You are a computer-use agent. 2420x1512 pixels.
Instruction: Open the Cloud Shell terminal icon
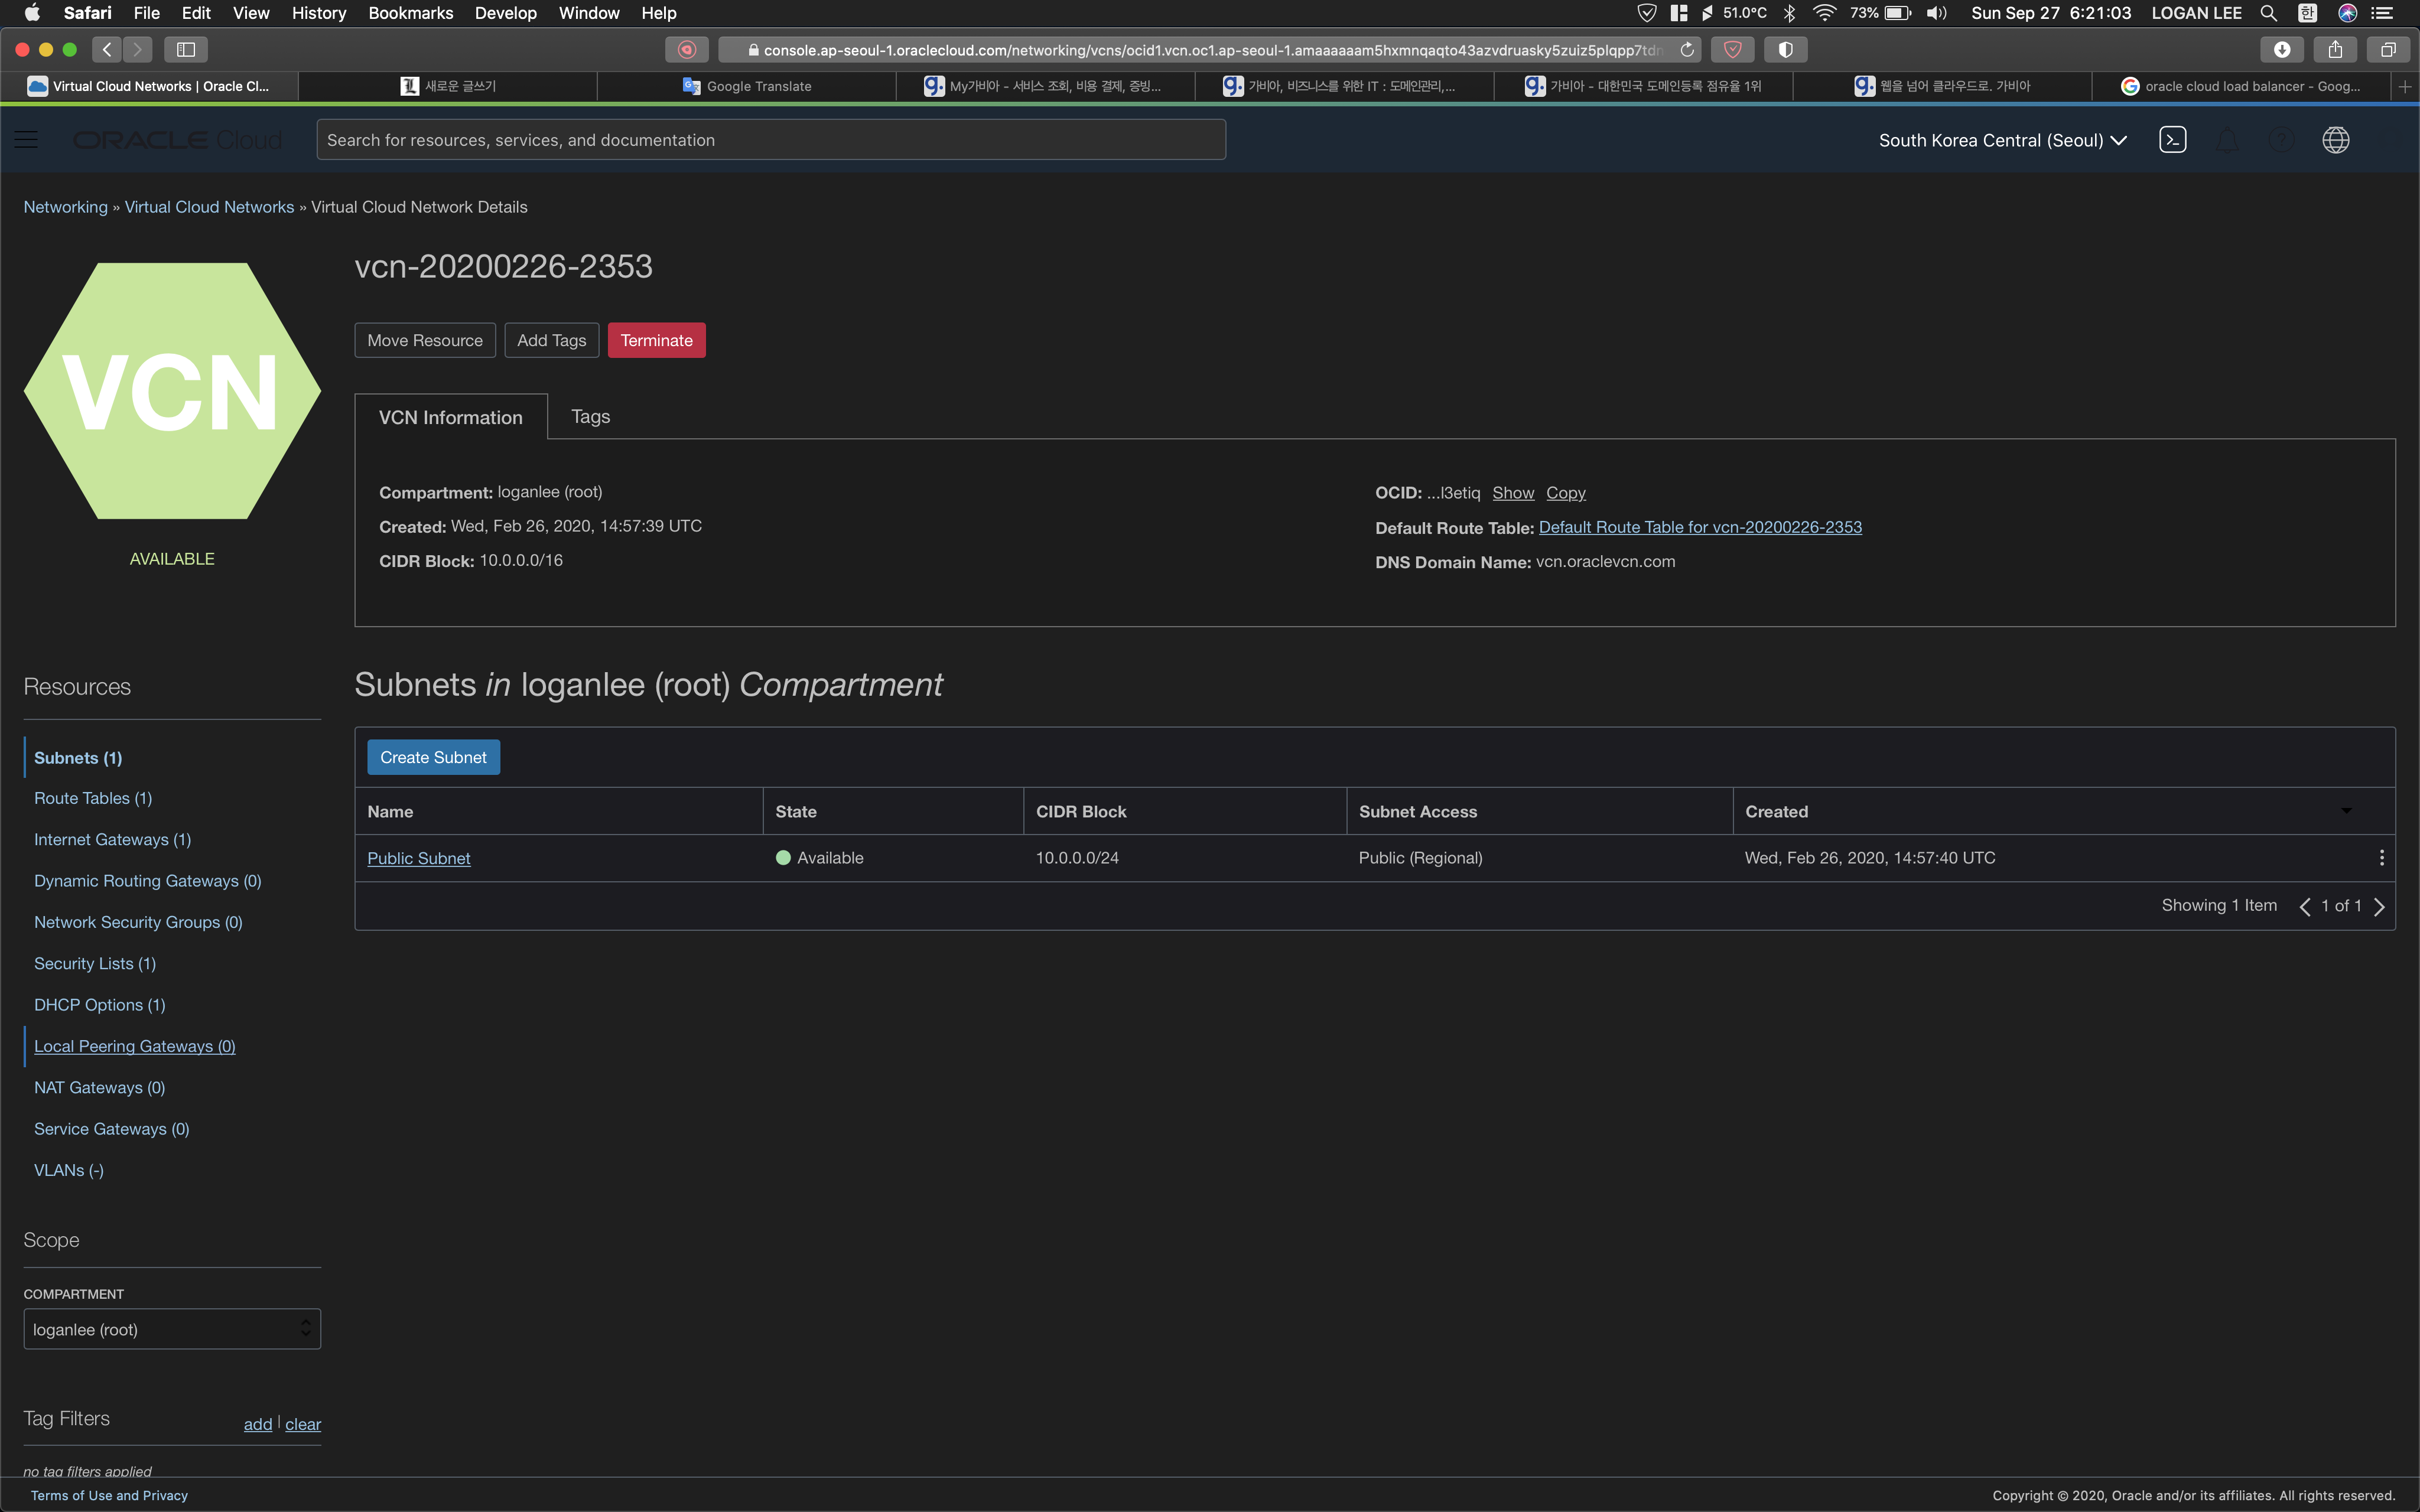click(2172, 140)
